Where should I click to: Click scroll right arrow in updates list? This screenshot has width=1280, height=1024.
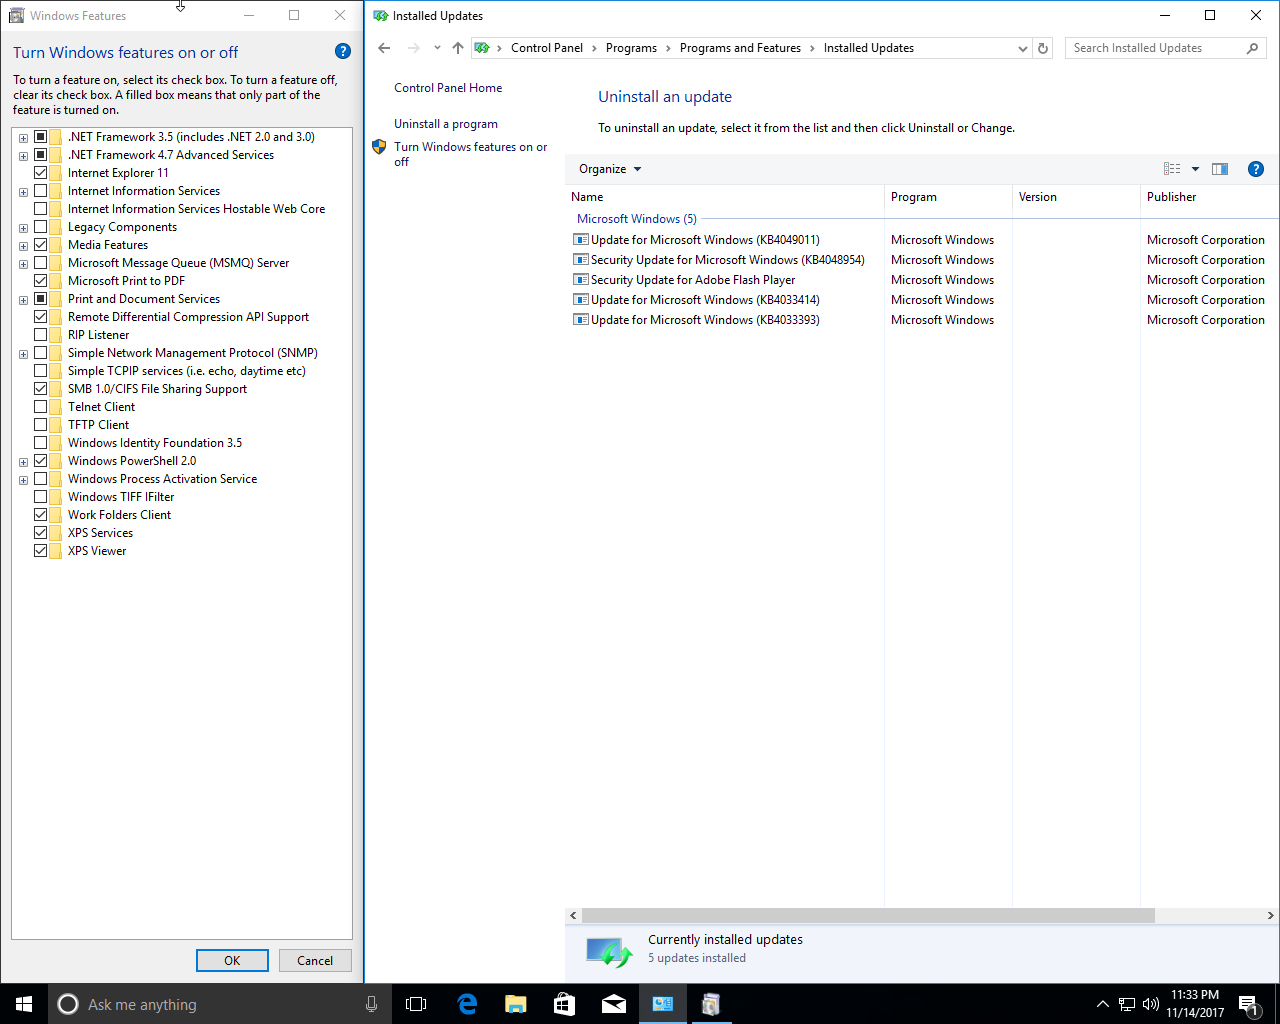tap(1271, 915)
